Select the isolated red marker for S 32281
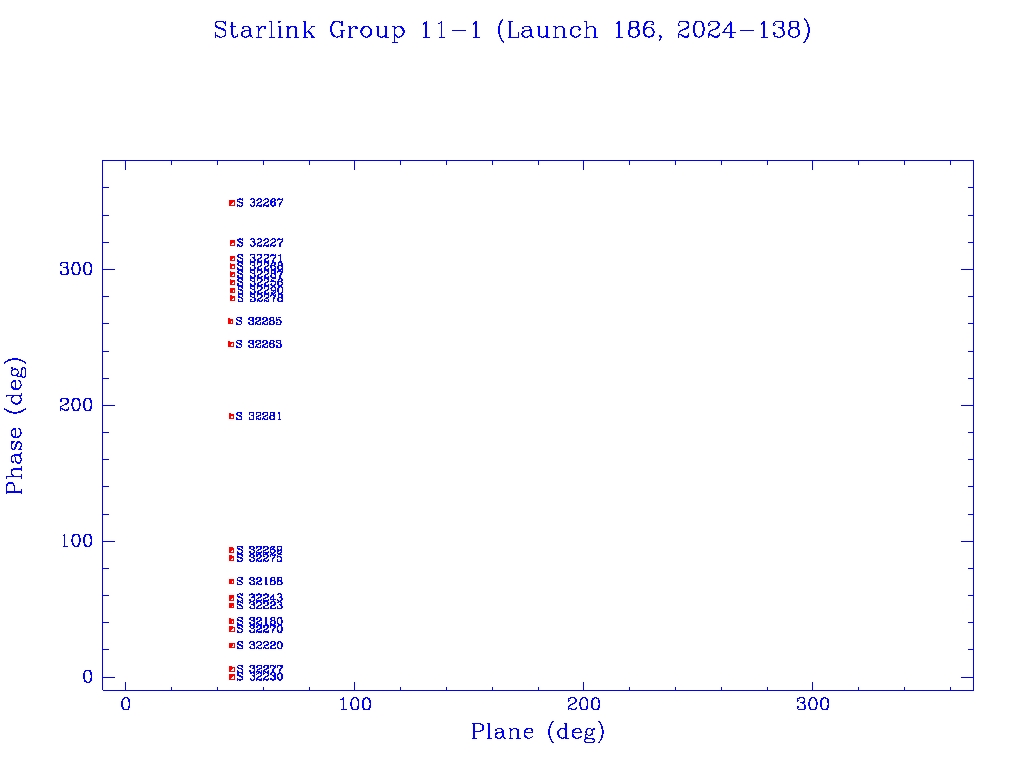The image size is (1024, 768). [x=231, y=416]
